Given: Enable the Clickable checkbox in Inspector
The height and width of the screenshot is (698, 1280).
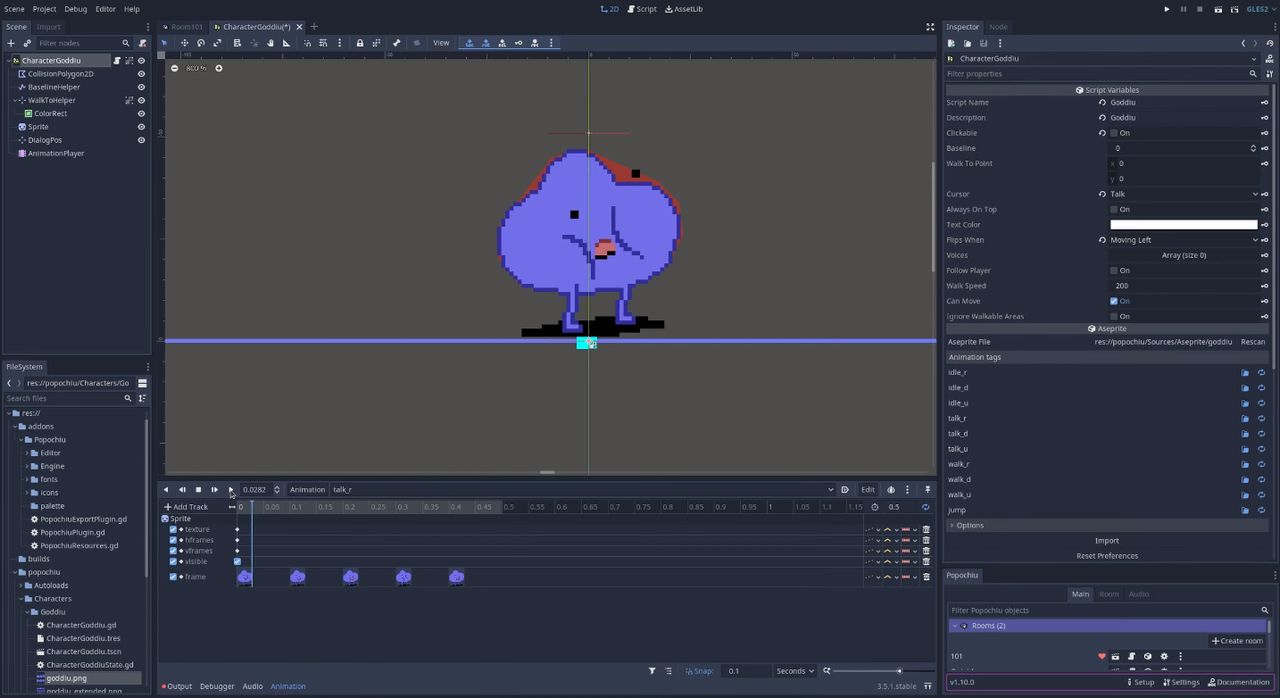Looking at the screenshot, I should (x=1114, y=133).
